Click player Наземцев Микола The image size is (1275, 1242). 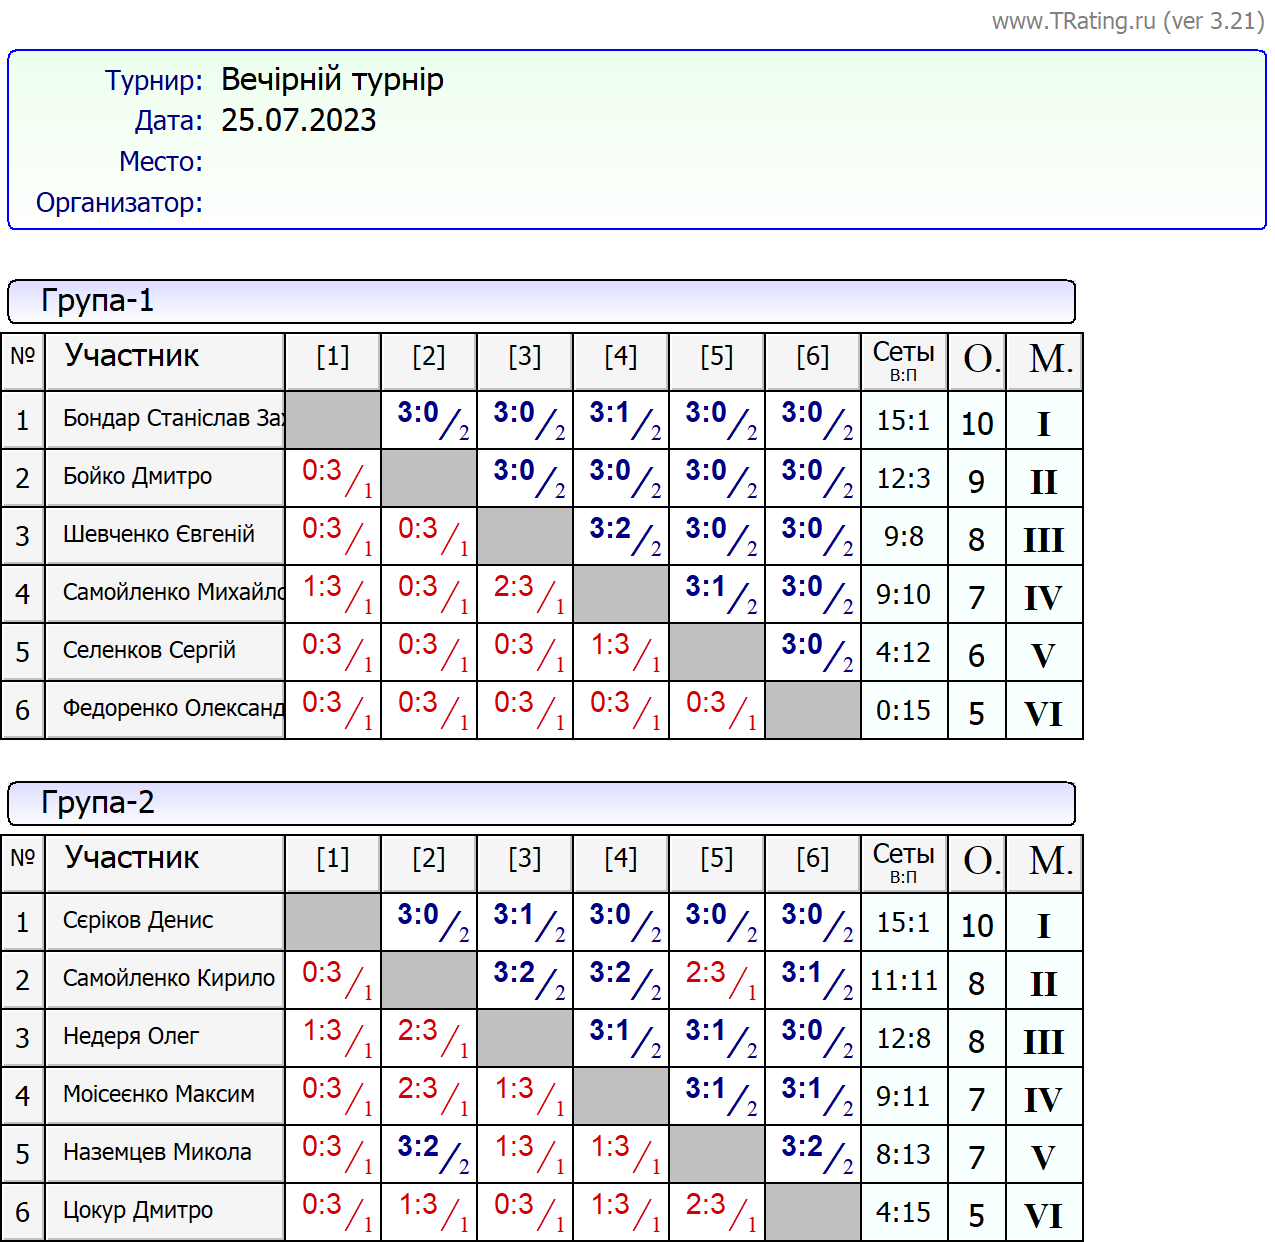(157, 1153)
